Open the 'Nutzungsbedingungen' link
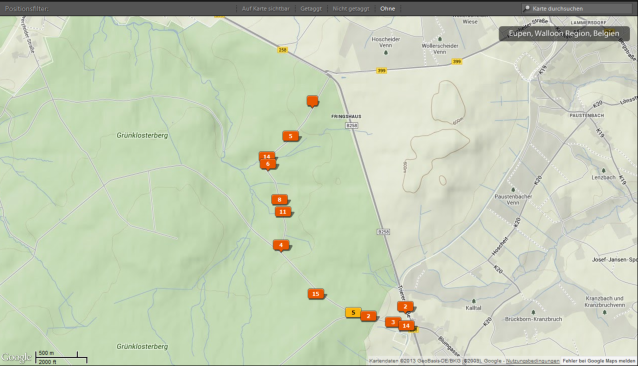638x366 pixels. (532, 361)
